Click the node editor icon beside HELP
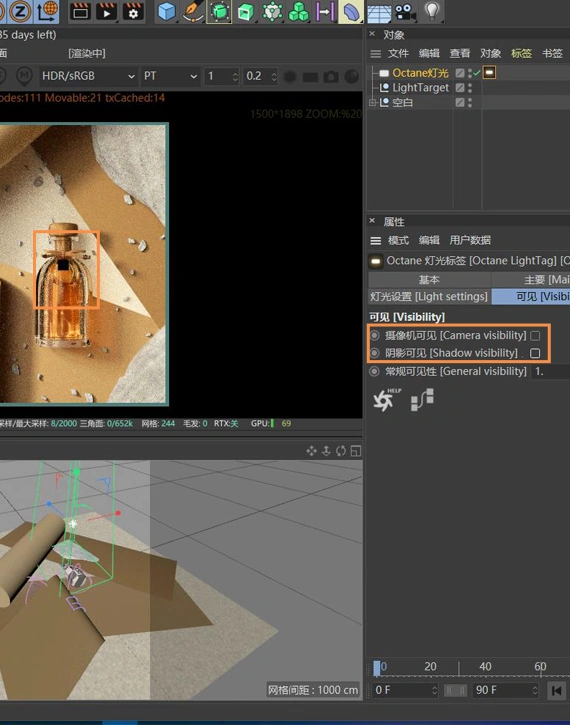The image size is (570, 725). [422, 399]
